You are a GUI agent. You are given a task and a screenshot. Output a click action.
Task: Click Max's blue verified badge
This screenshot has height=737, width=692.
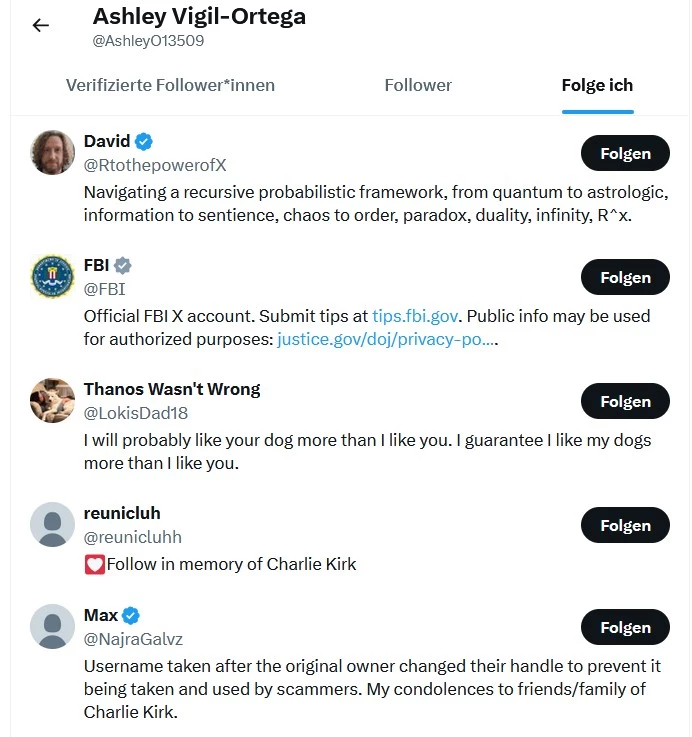(x=131, y=615)
